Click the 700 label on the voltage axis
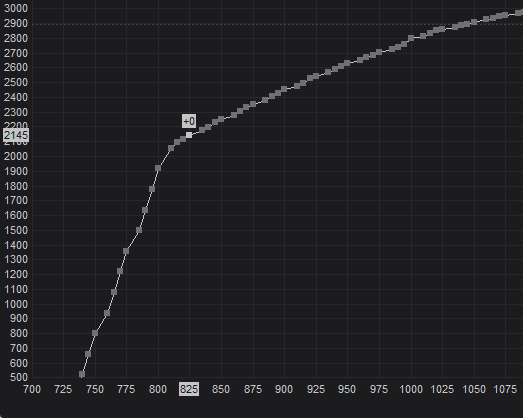This screenshot has width=523, height=418. click(32, 389)
